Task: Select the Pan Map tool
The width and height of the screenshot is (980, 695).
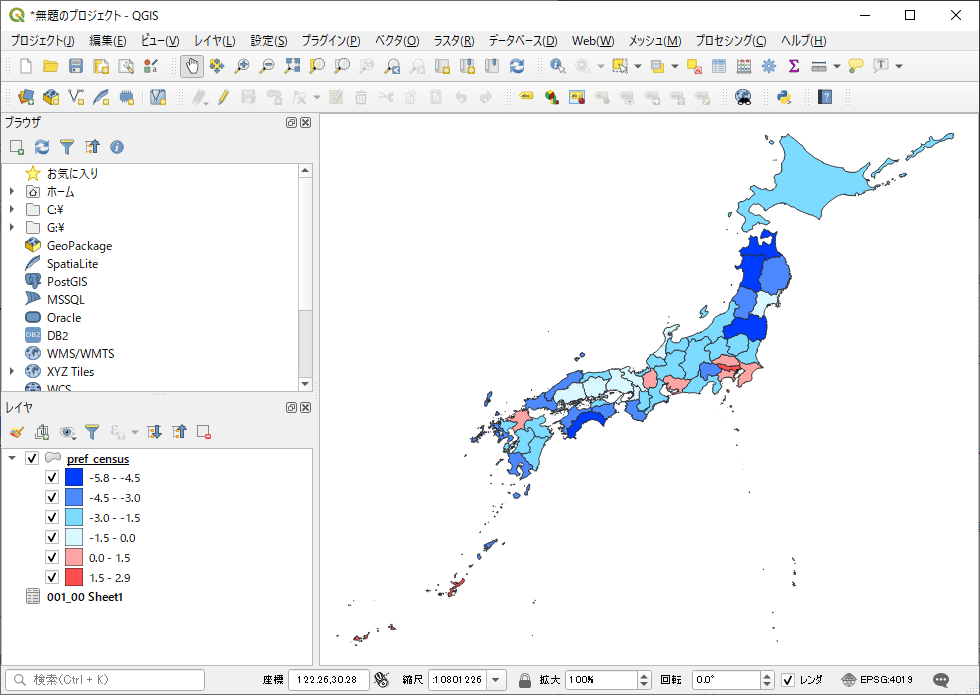Action: tap(190, 65)
